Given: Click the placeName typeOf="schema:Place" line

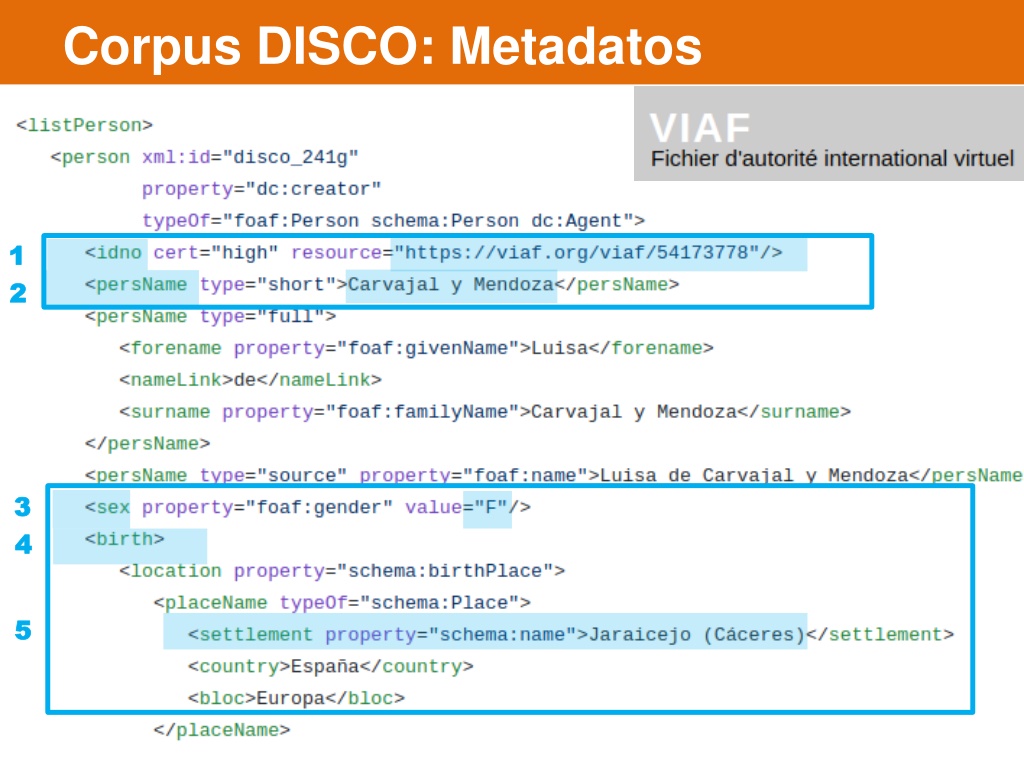Looking at the screenshot, I should point(342,603).
